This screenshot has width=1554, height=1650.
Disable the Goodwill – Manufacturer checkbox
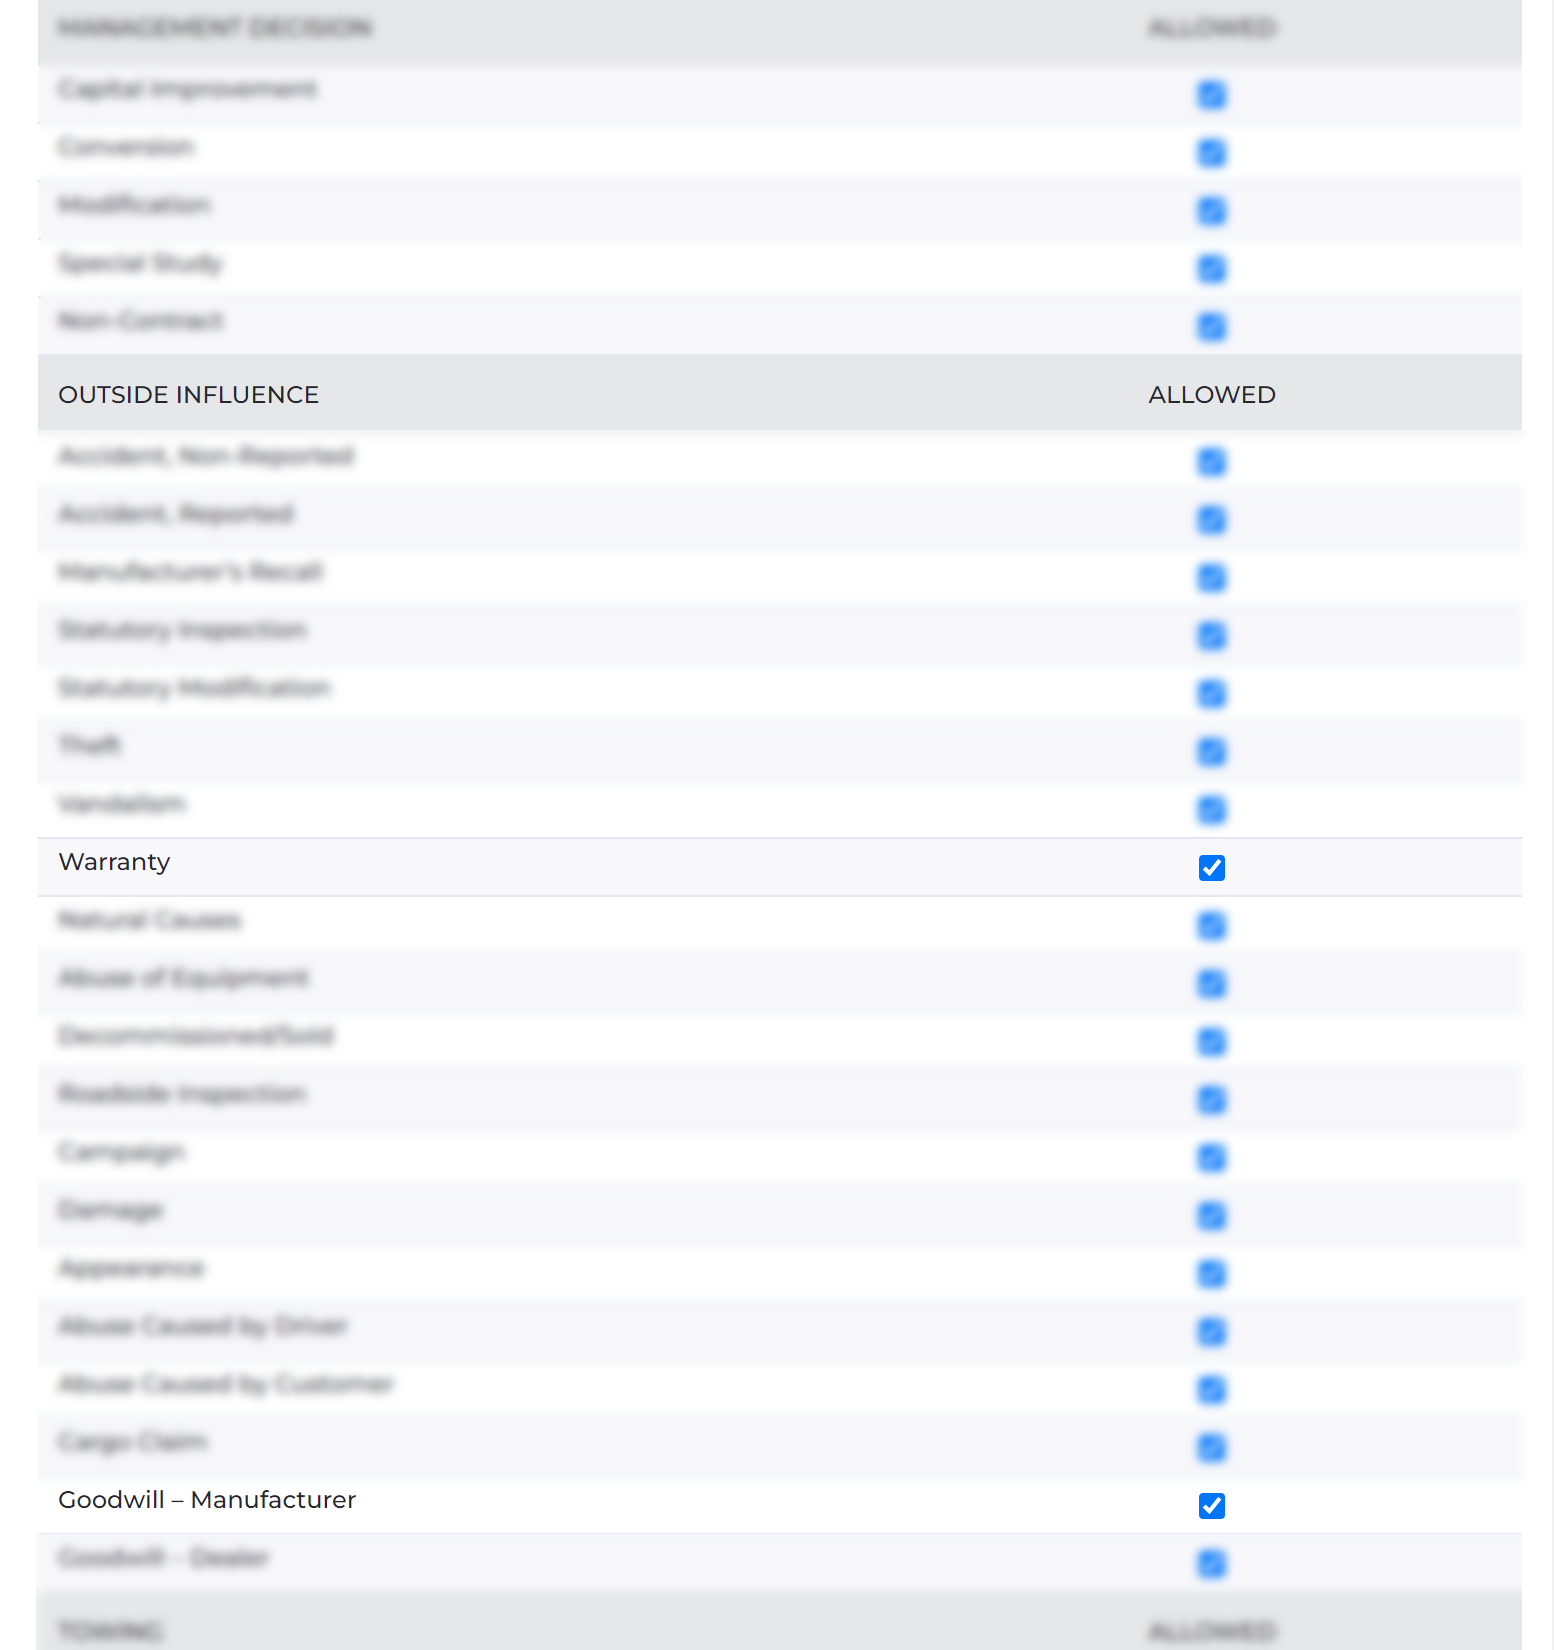coord(1211,1506)
